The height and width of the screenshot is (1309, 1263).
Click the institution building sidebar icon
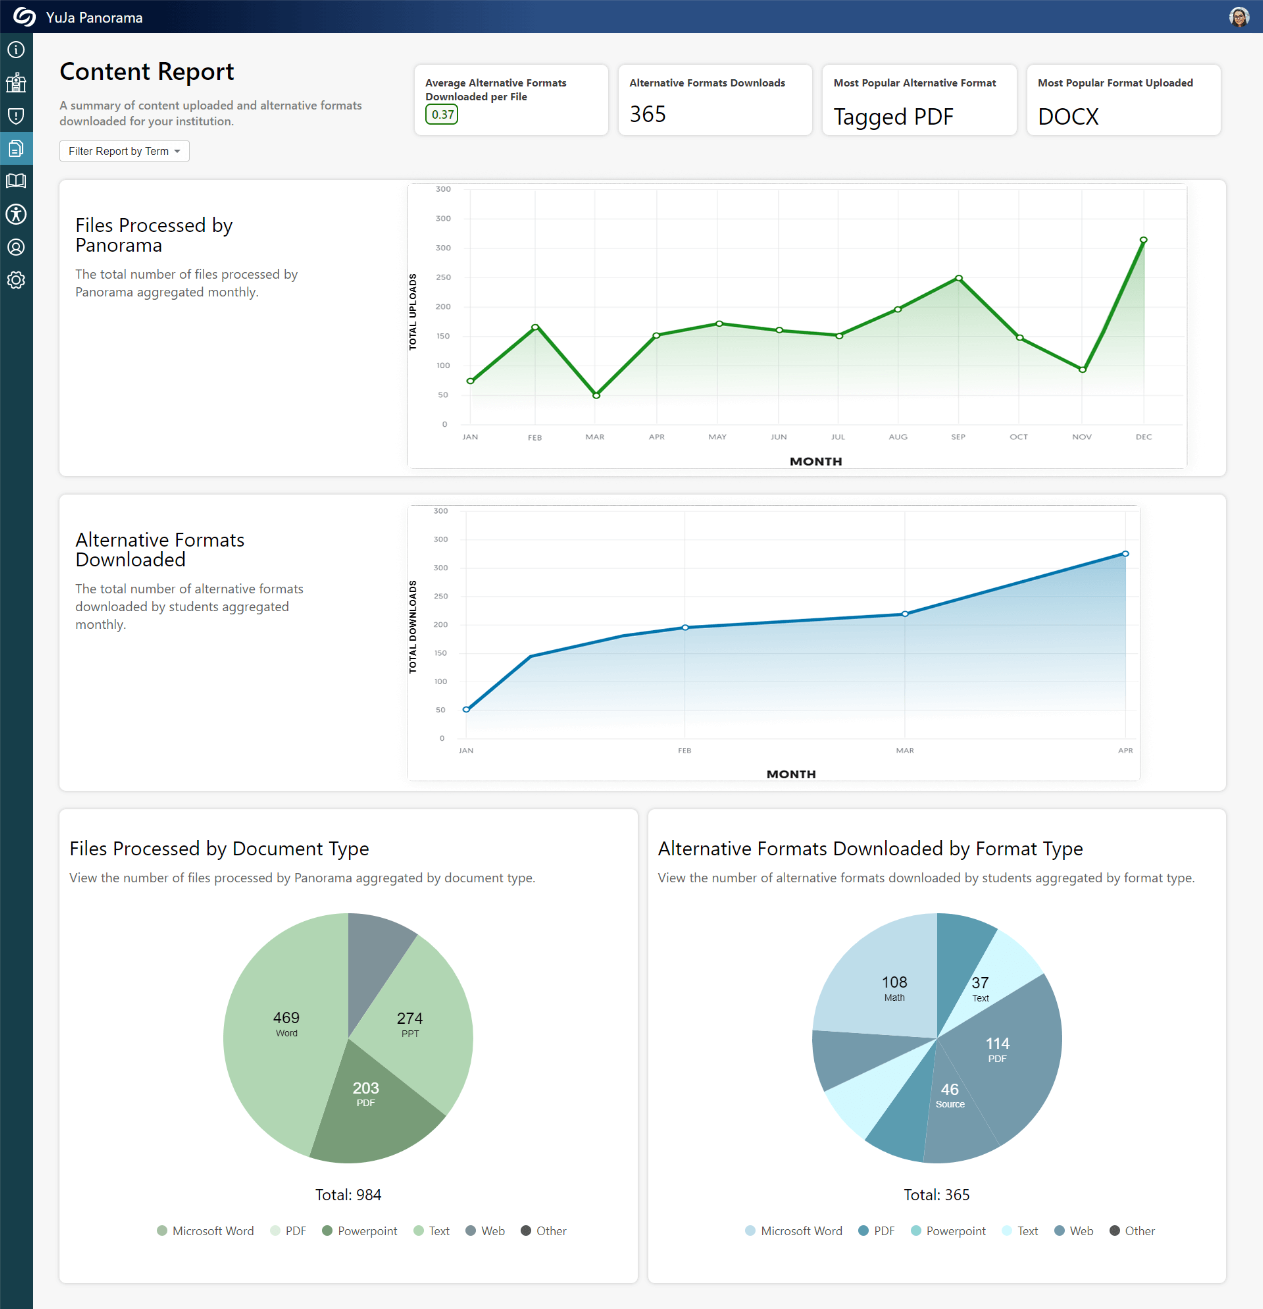tap(16, 83)
